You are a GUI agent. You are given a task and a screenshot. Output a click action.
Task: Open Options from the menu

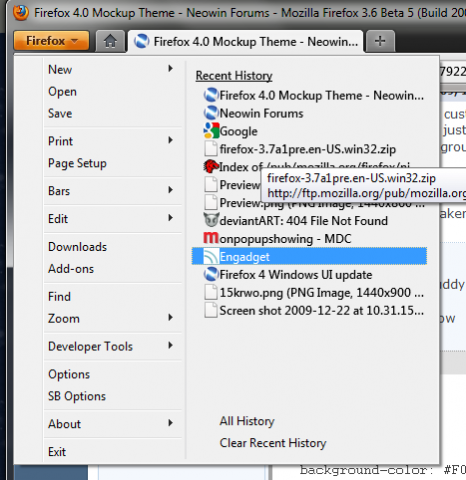[x=69, y=374]
